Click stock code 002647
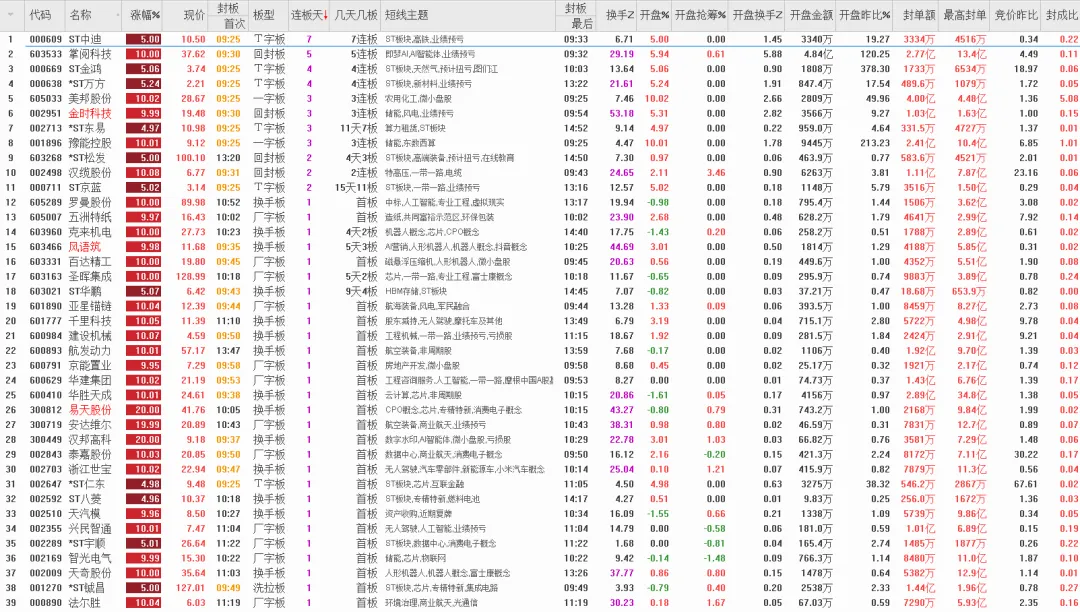 (x=45, y=484)
